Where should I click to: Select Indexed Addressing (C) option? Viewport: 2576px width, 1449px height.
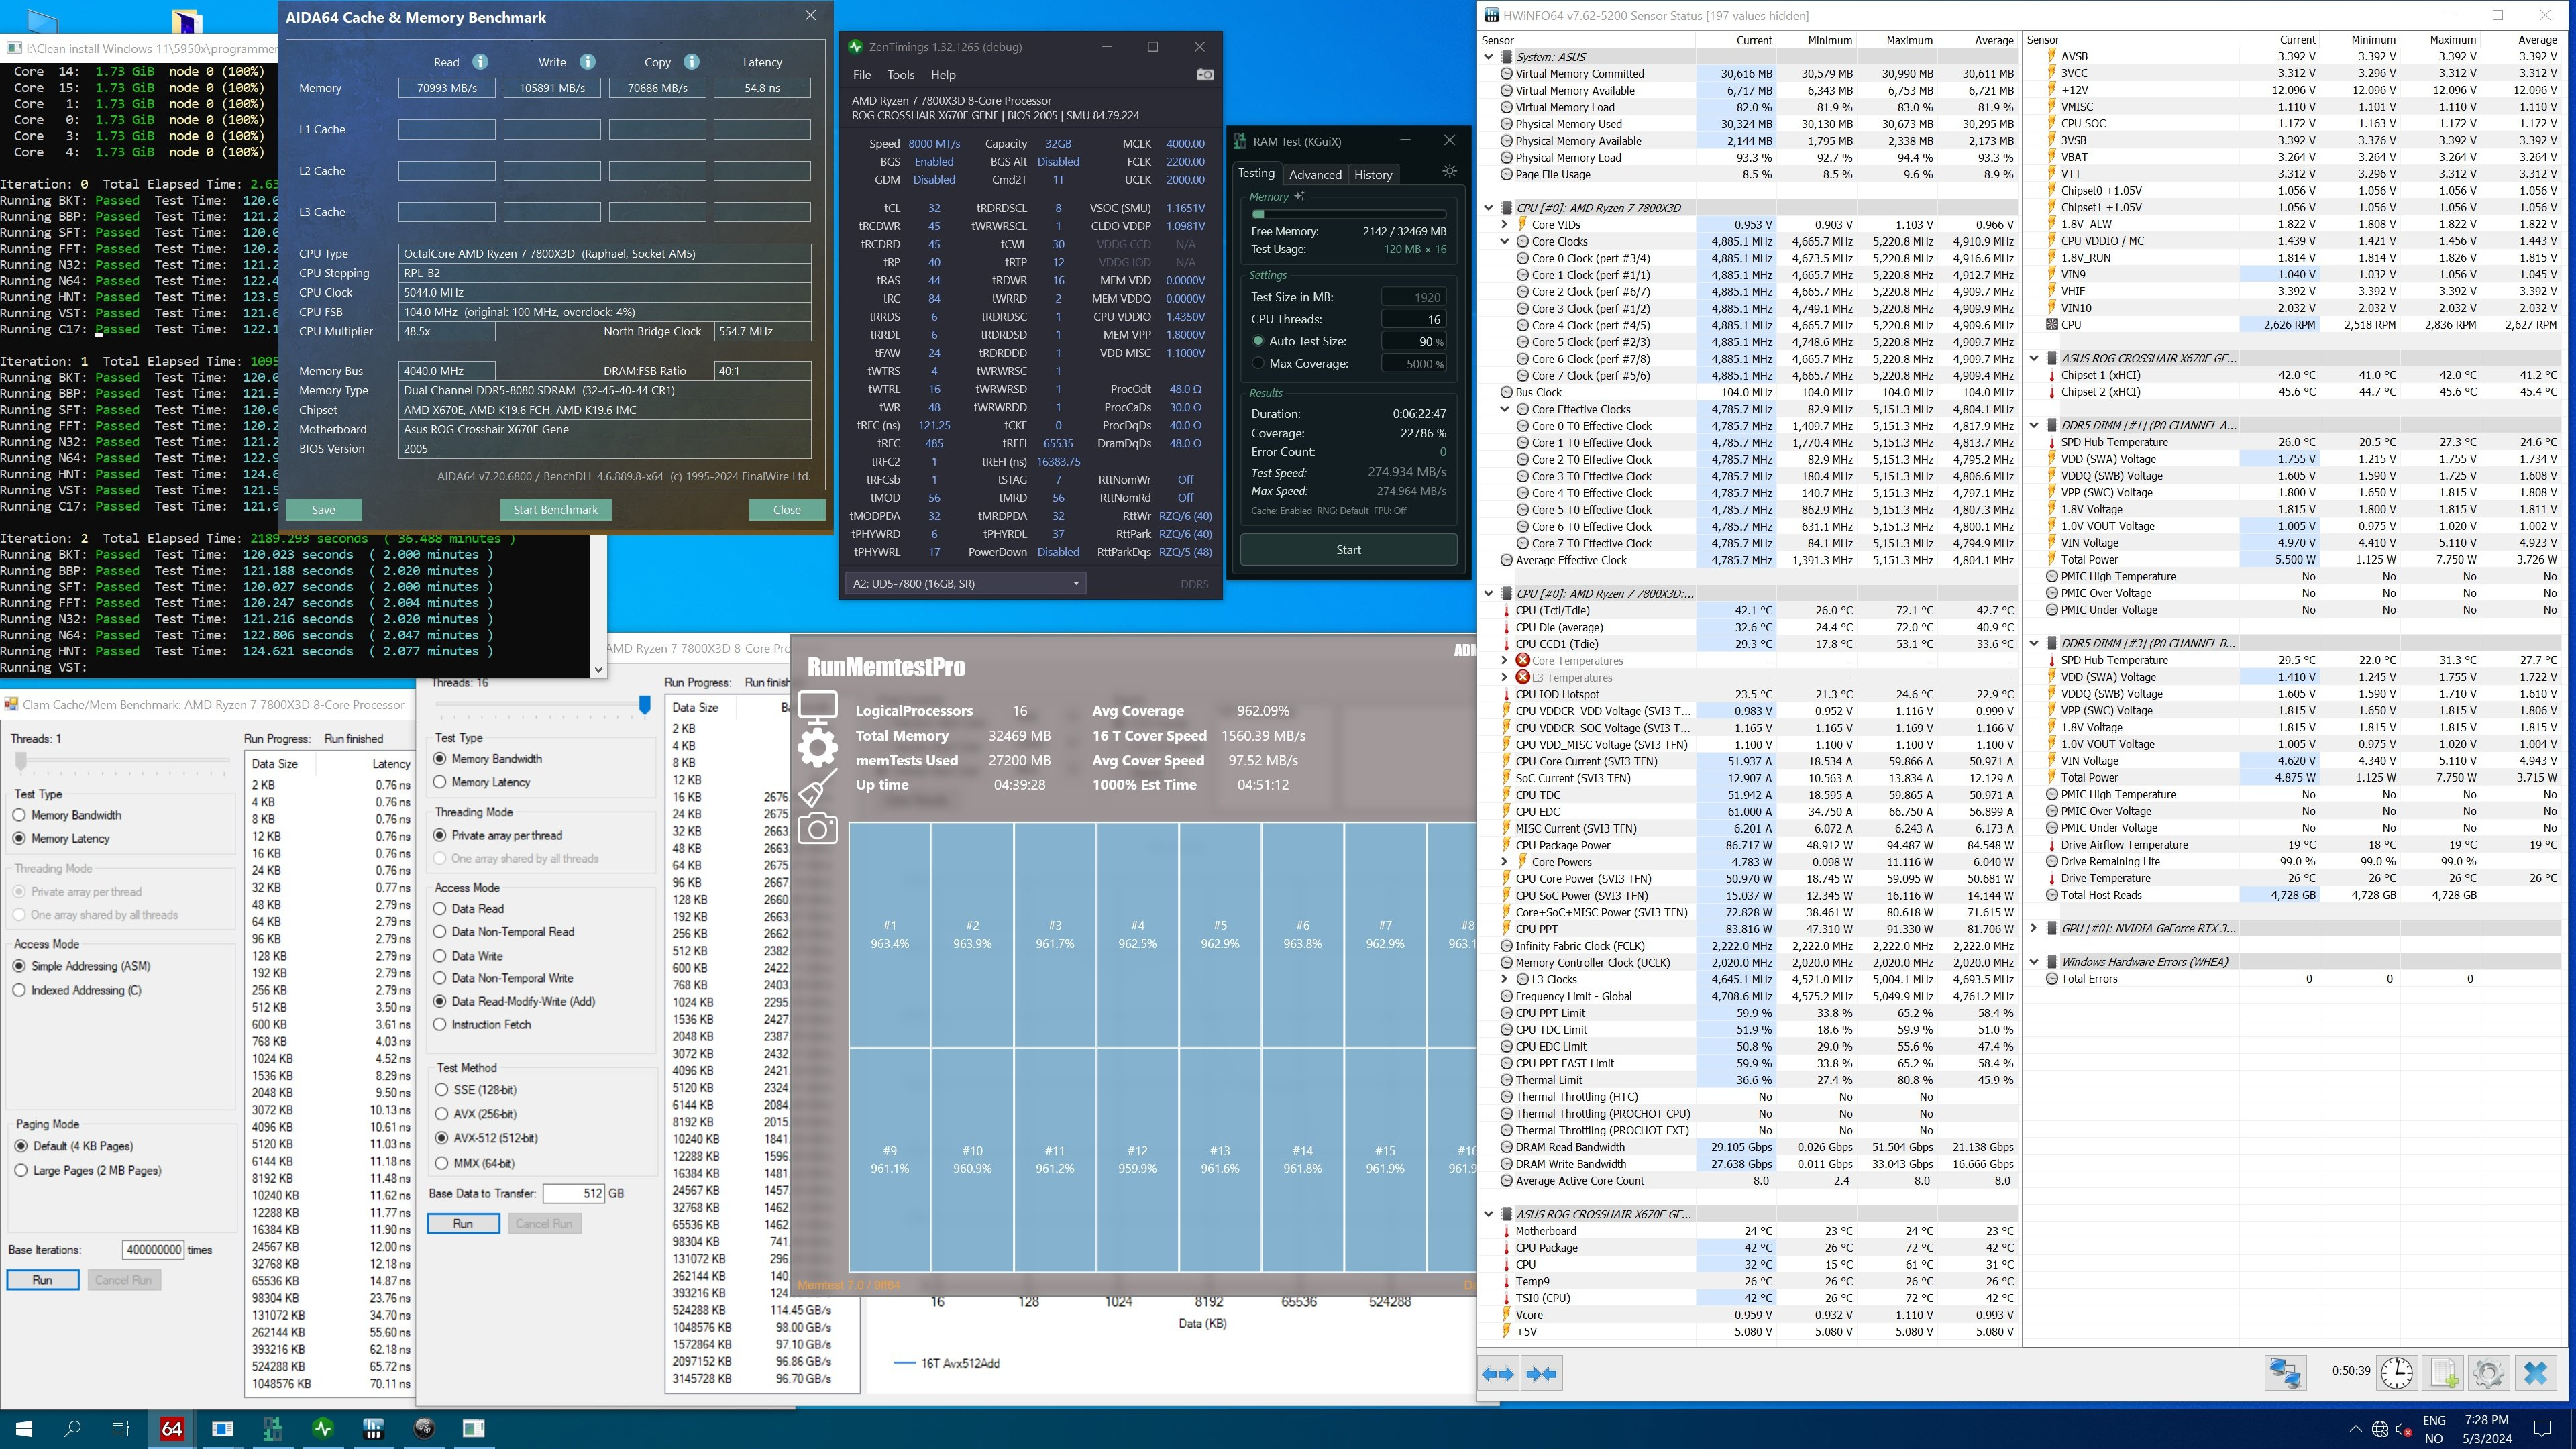click(77, 990)
